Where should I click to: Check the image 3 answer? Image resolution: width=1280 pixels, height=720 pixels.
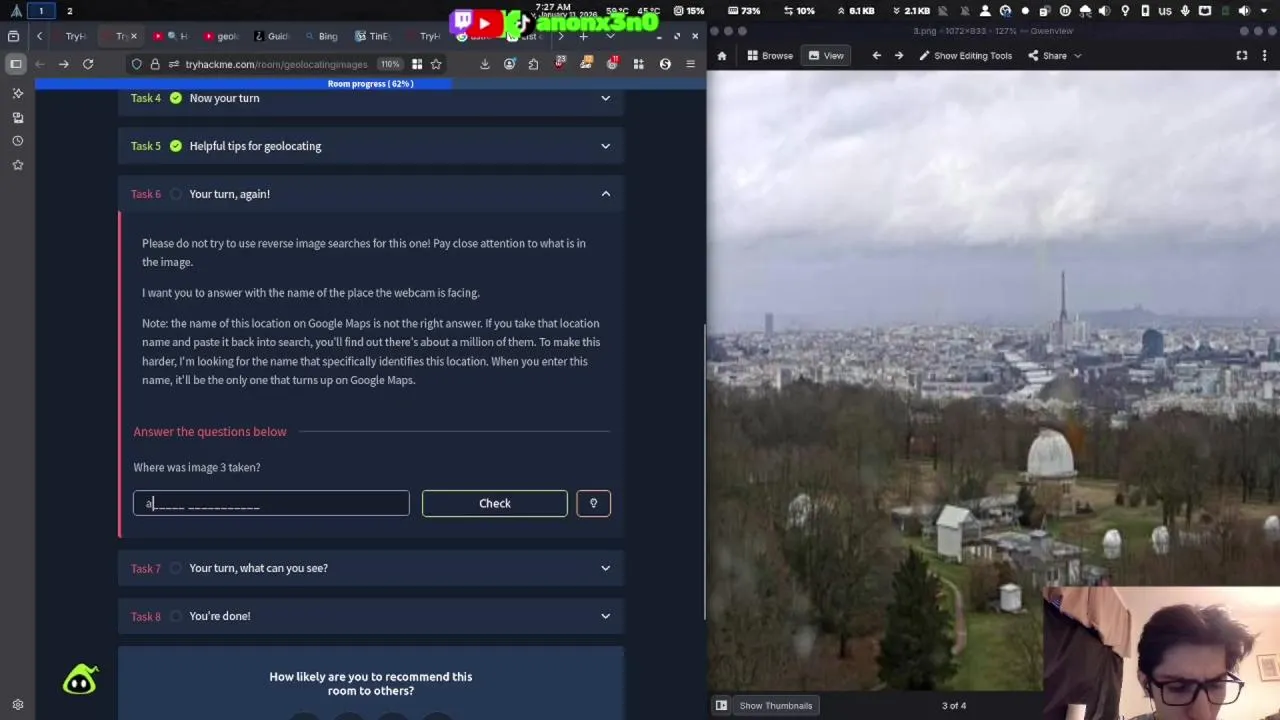point(494,503)
